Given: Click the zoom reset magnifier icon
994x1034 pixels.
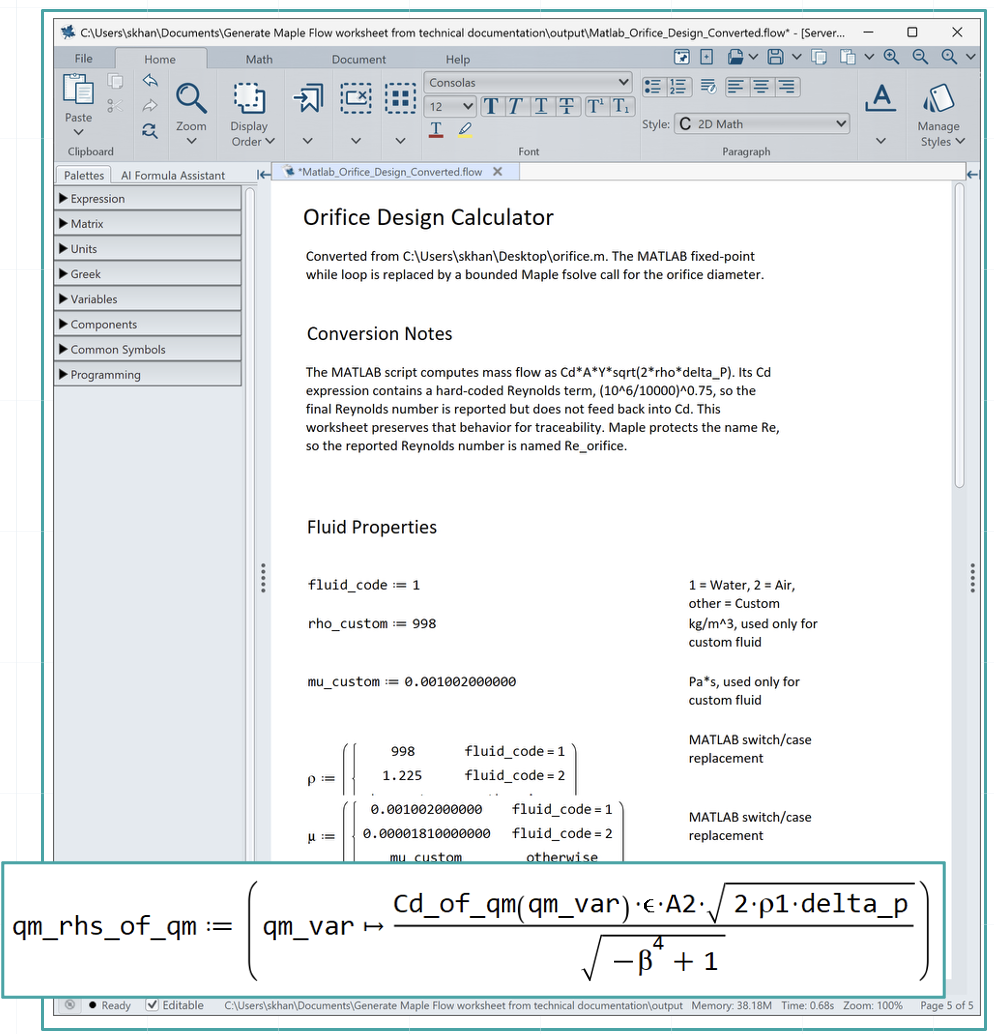Looking at the screenshot, I should point(949,57).
